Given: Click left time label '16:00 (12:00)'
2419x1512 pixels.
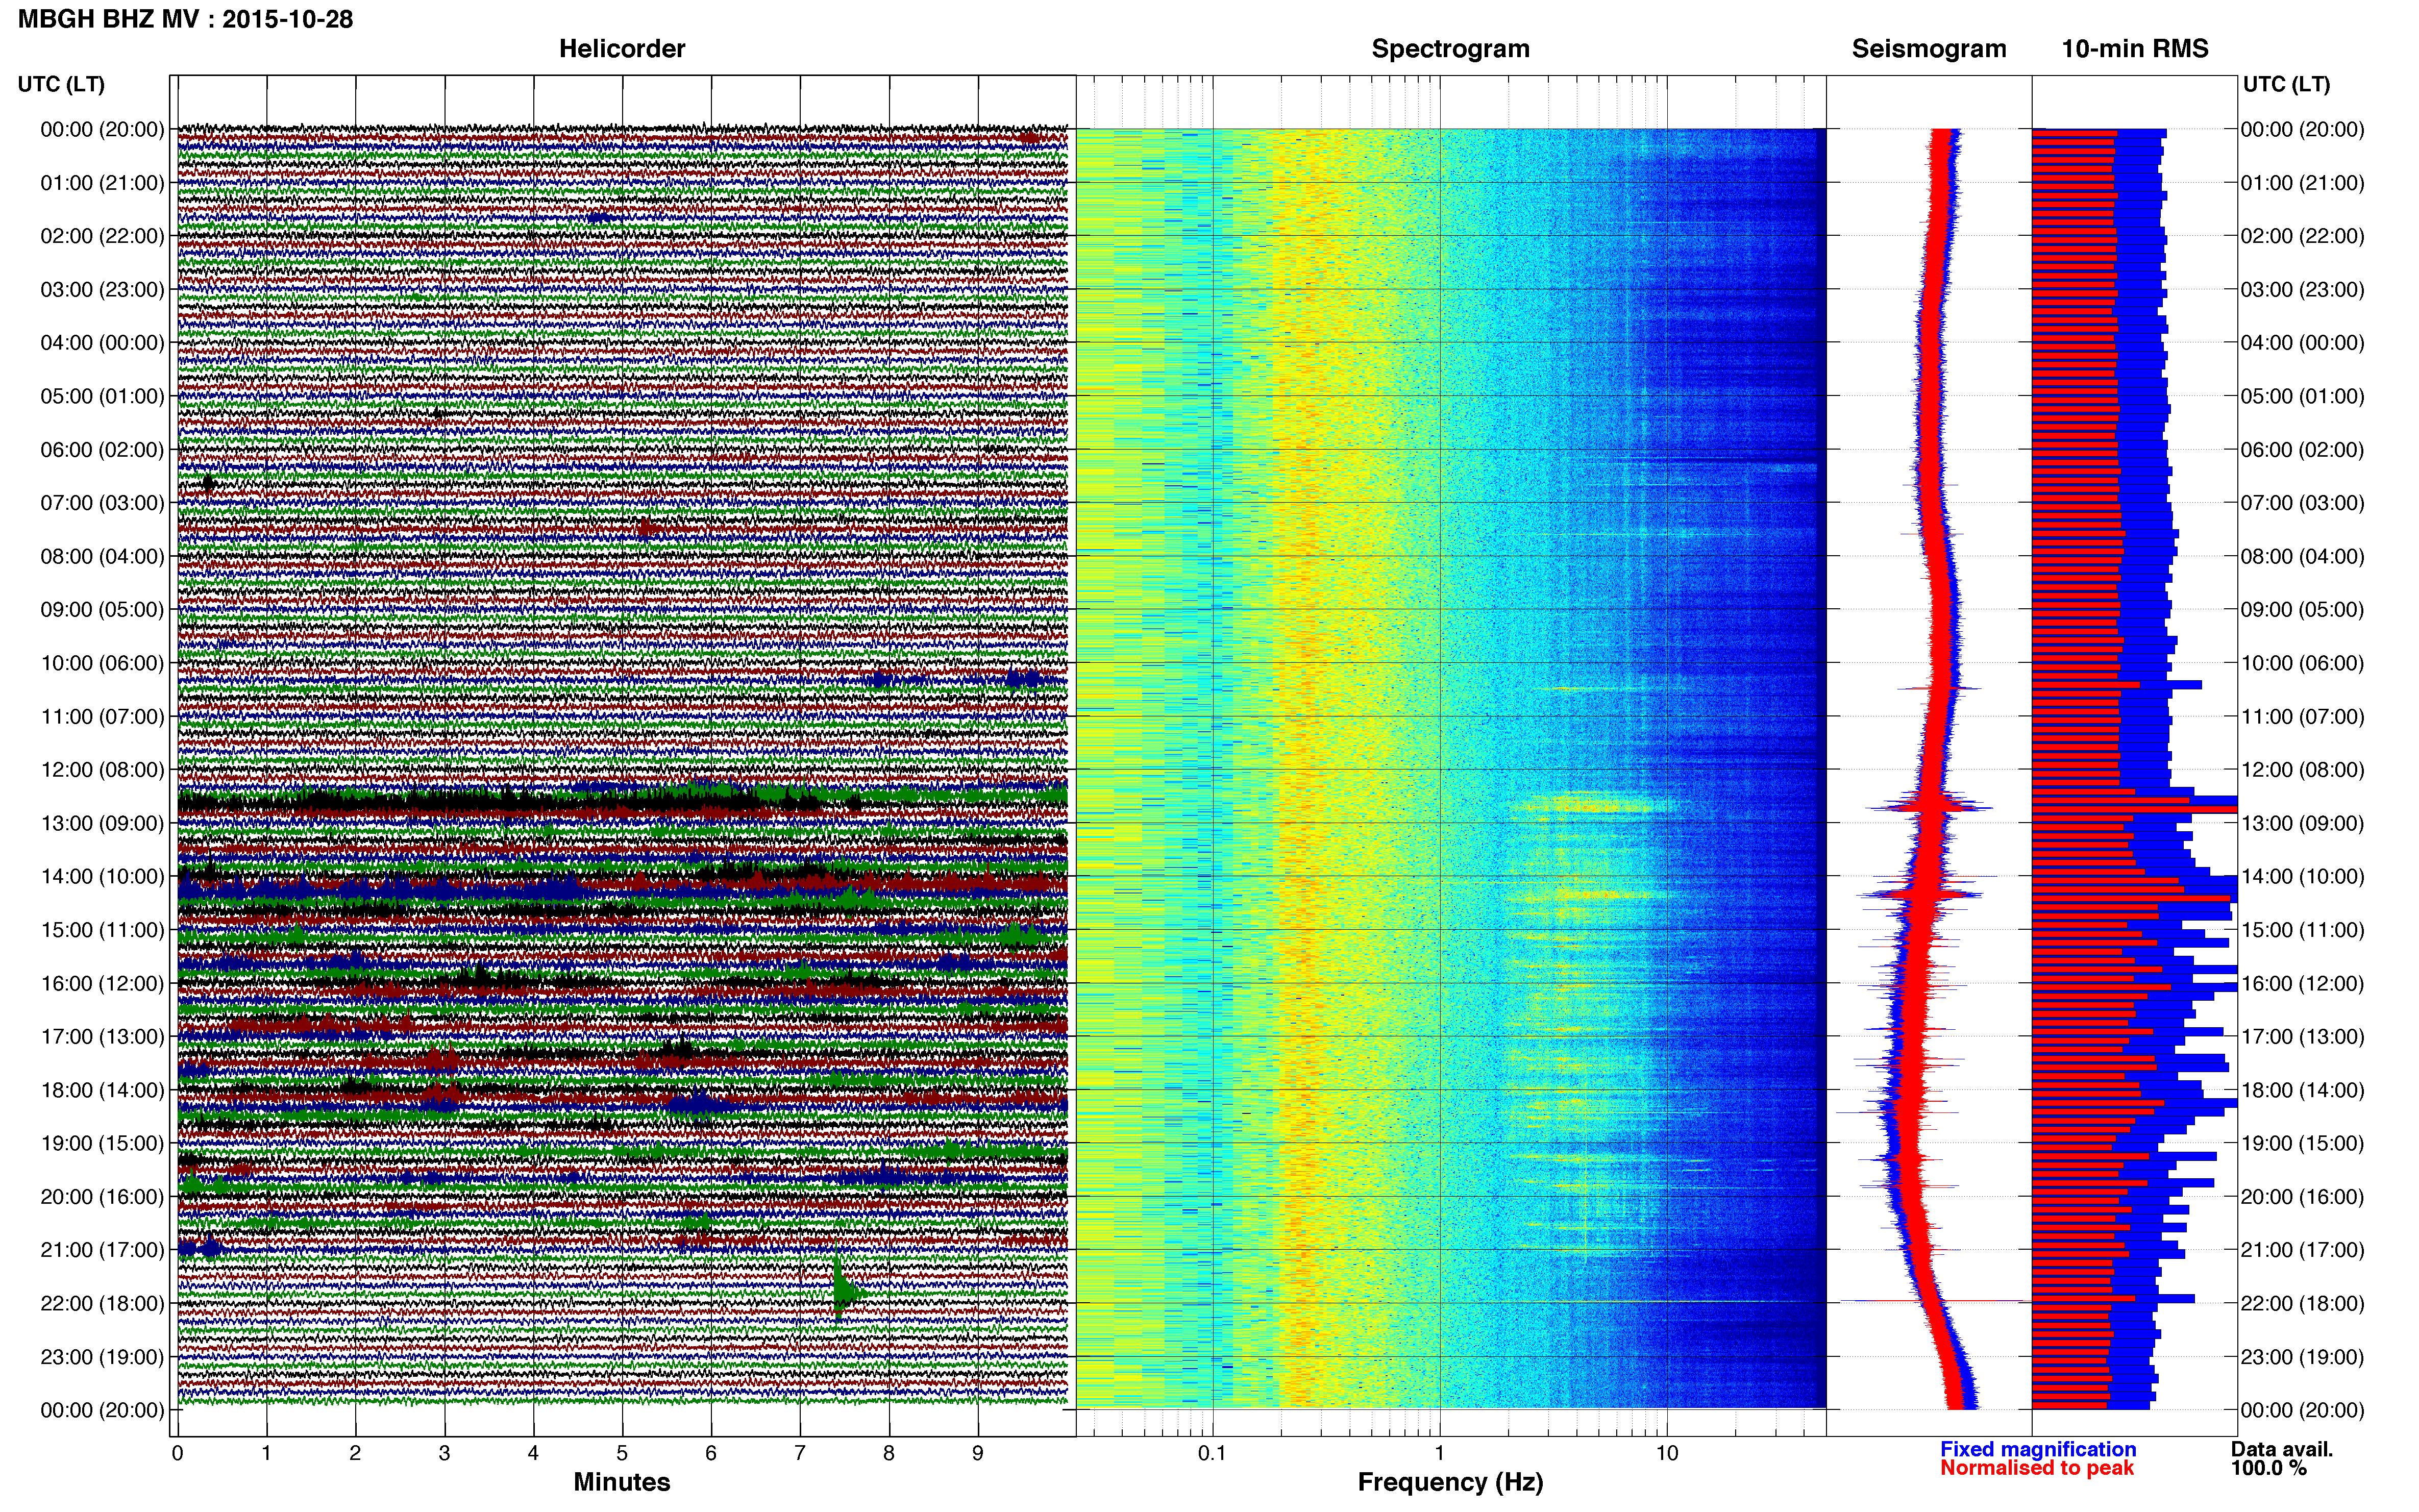Looking at the screenshot, I should (102, 983).
